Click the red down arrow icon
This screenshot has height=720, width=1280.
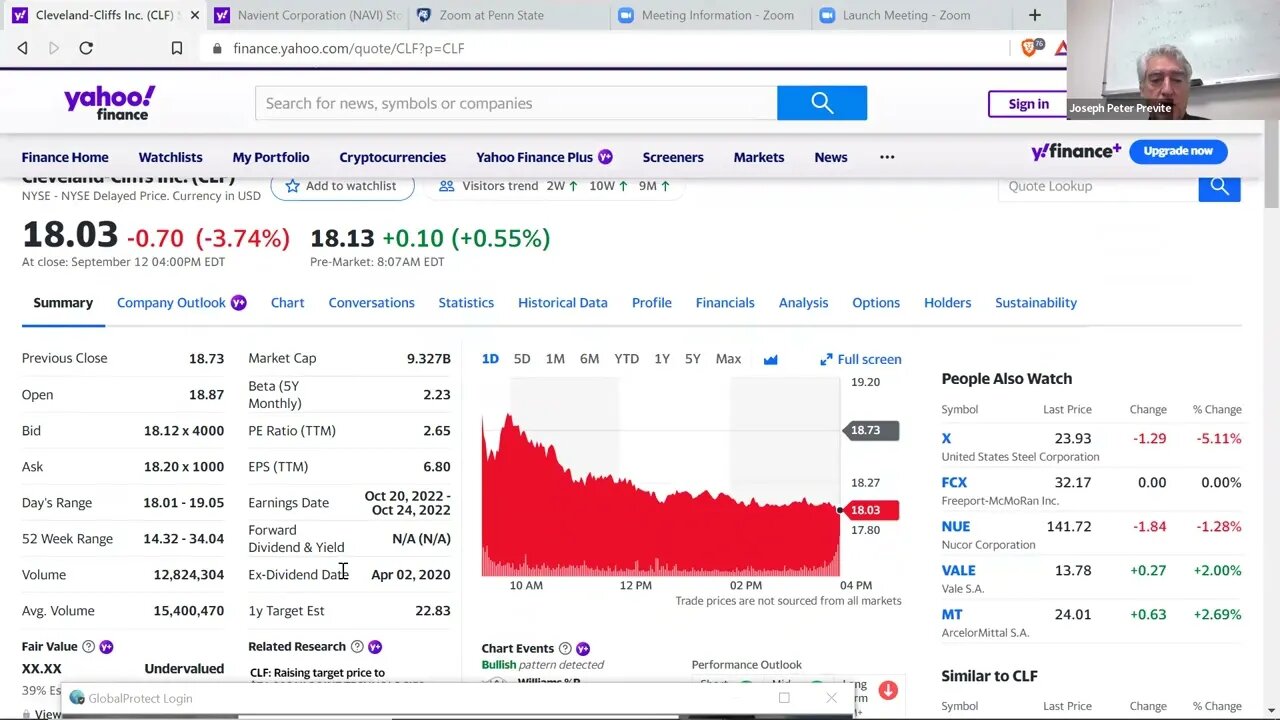click(x=888, y=690)
